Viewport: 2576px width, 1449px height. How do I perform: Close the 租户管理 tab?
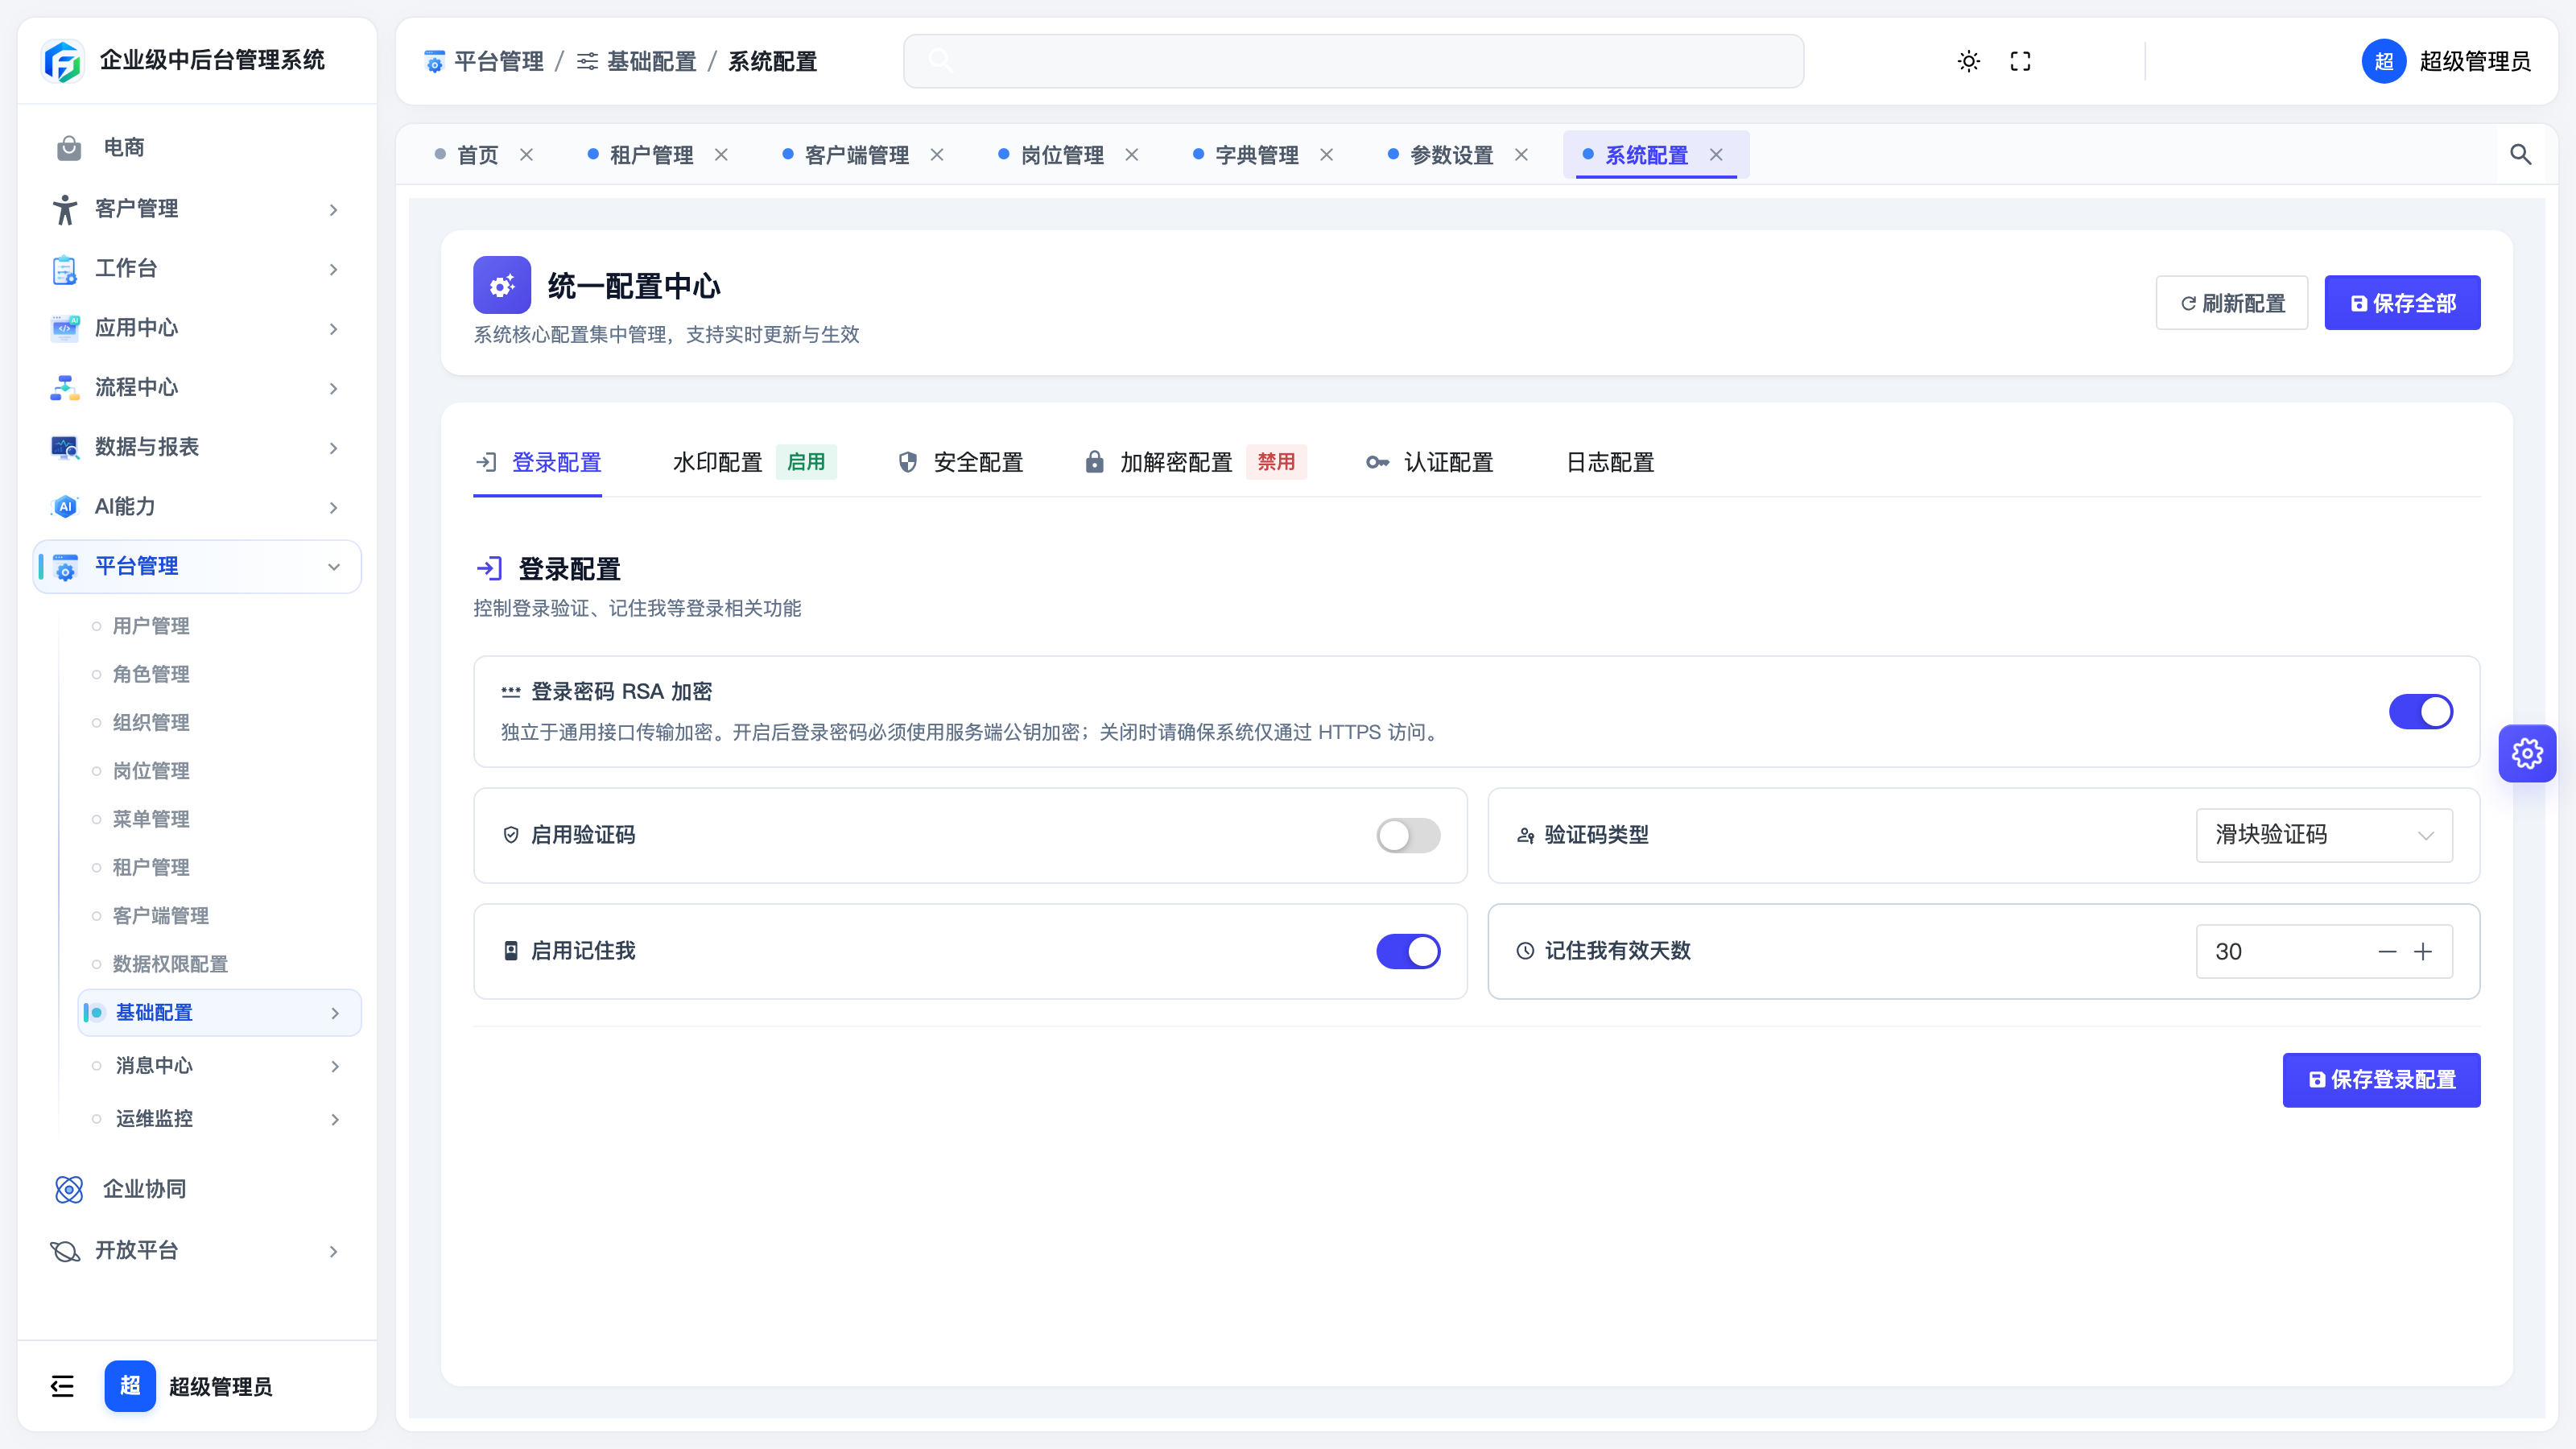coord(721,155)
